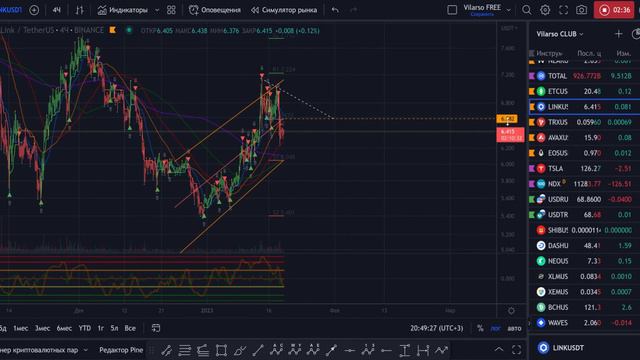Screen dimensions: 640x360
Task: Open the go-to-date calendar icon
Action: click(x=156, y=328)
